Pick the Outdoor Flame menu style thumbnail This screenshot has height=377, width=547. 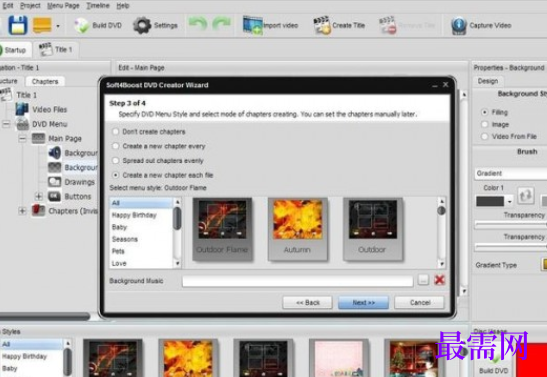[222, 229]
